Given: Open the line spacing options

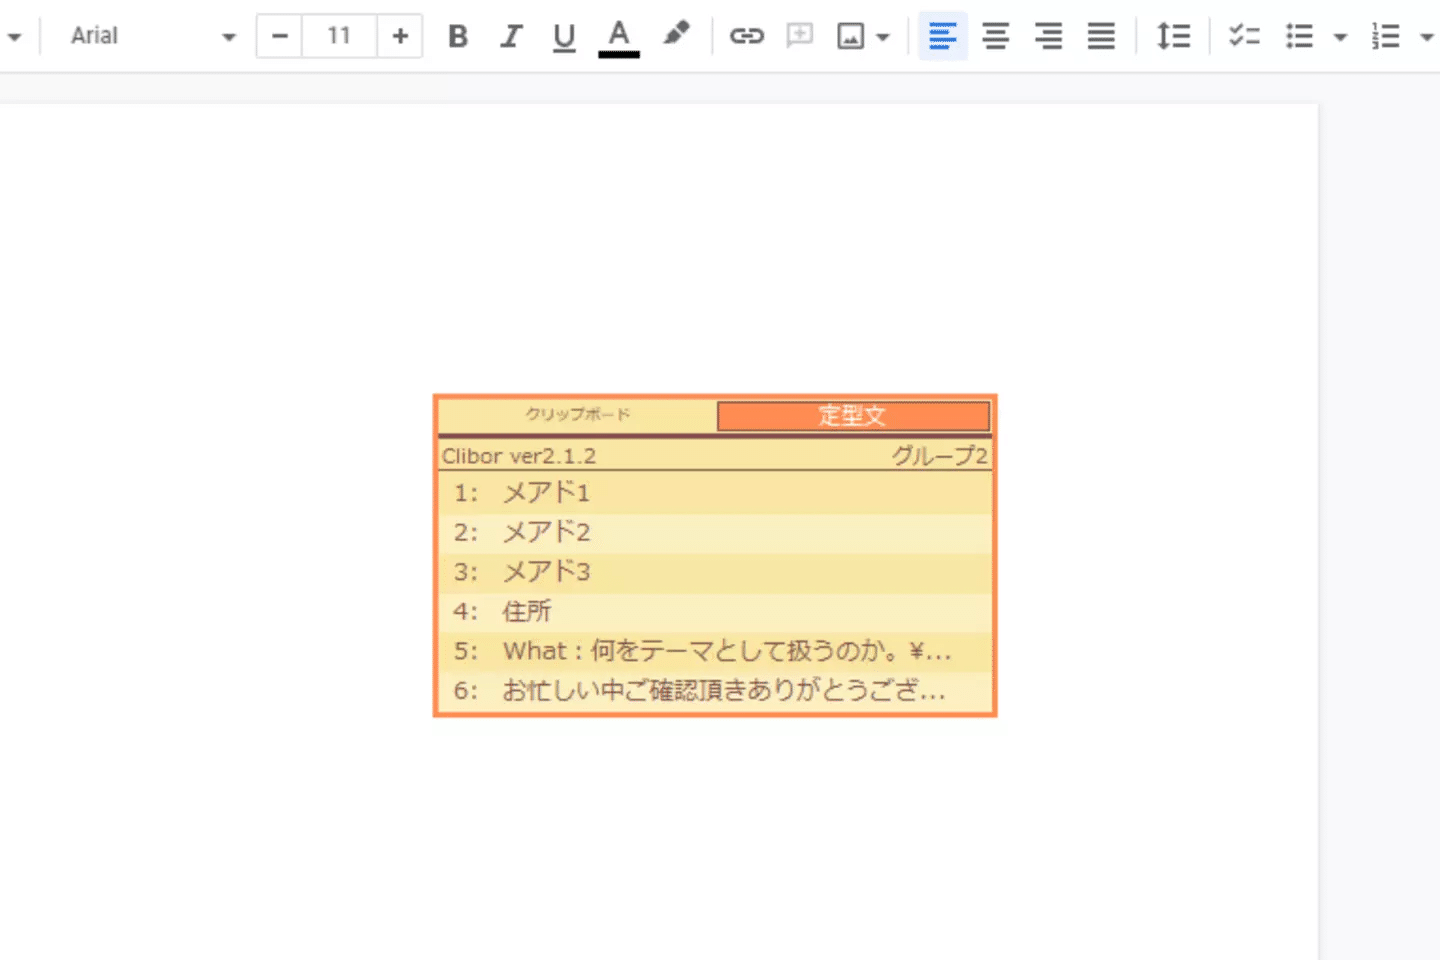Looking at the screenshot, I should point(1173,37).
